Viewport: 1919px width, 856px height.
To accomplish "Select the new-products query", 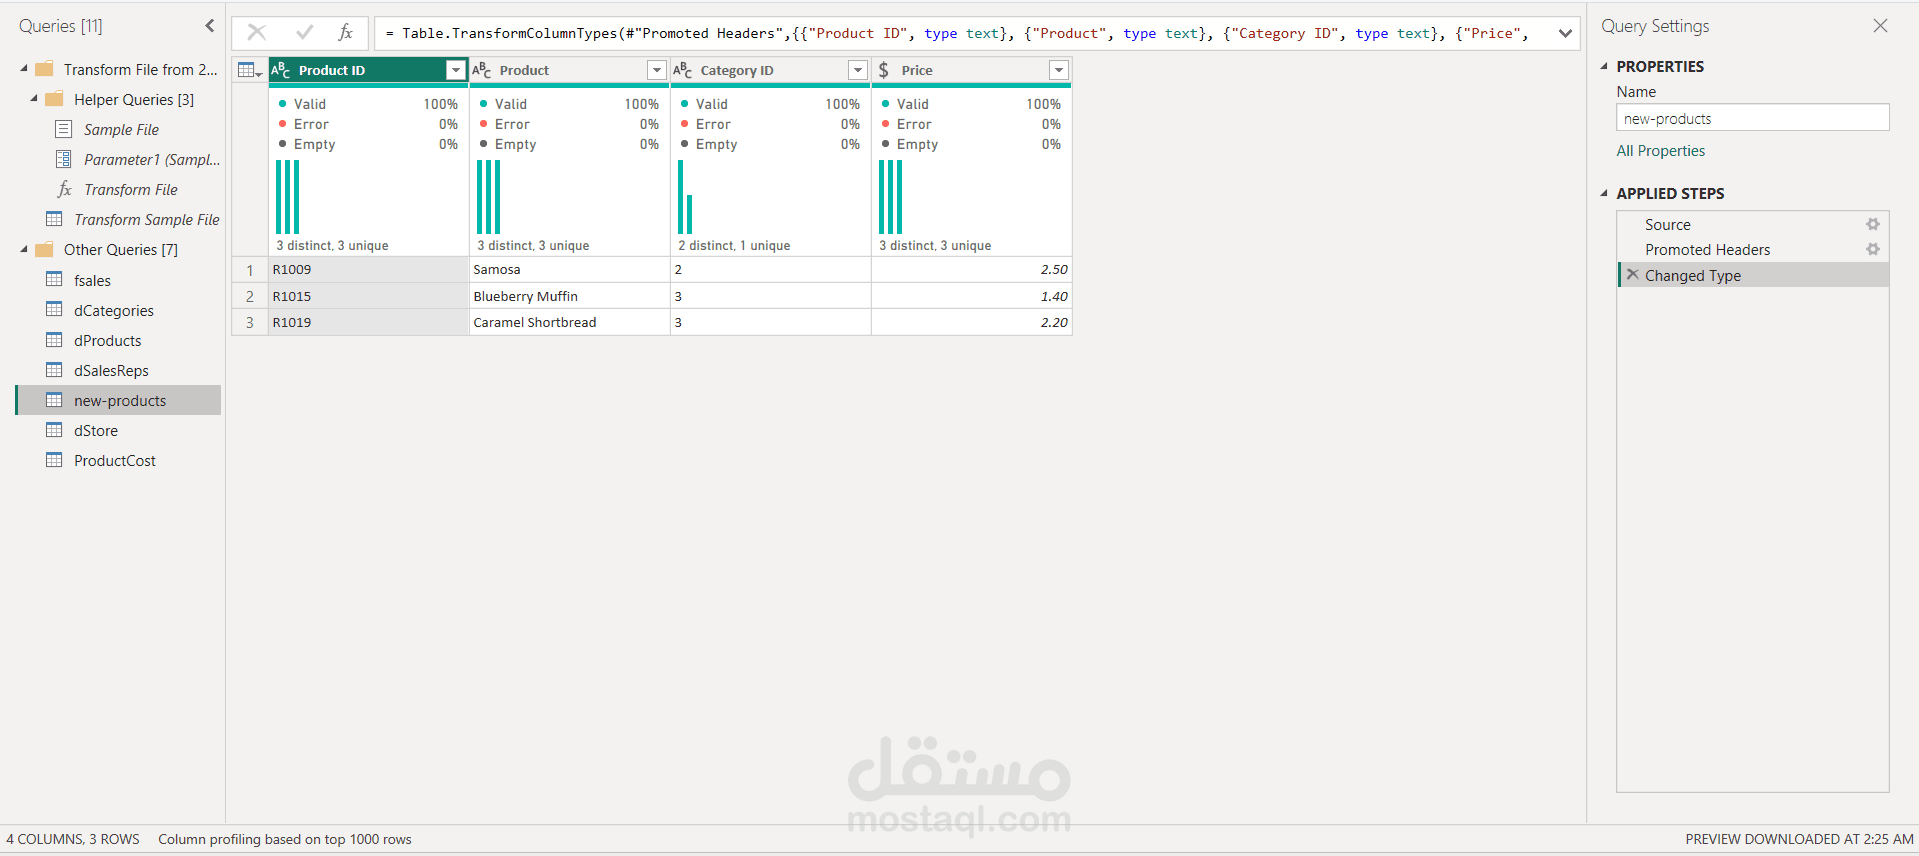I will click(118, 400).
